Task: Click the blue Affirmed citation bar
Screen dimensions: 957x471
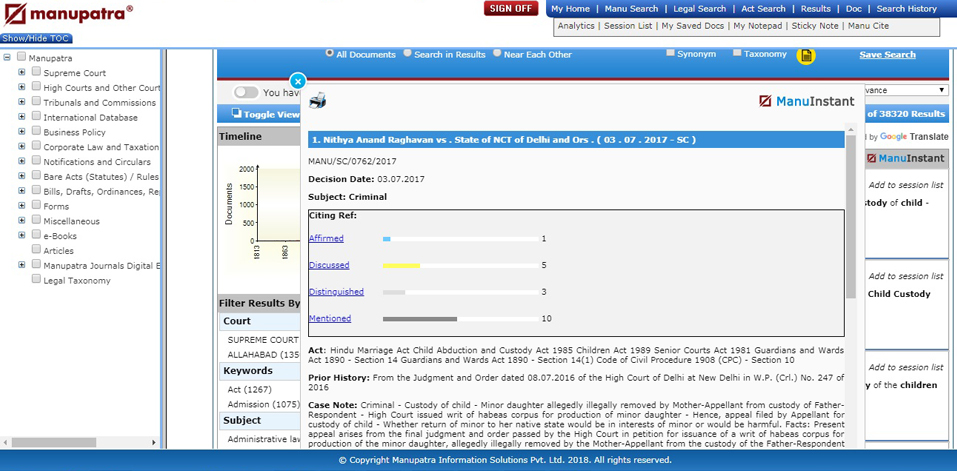Action: [386, 239]
